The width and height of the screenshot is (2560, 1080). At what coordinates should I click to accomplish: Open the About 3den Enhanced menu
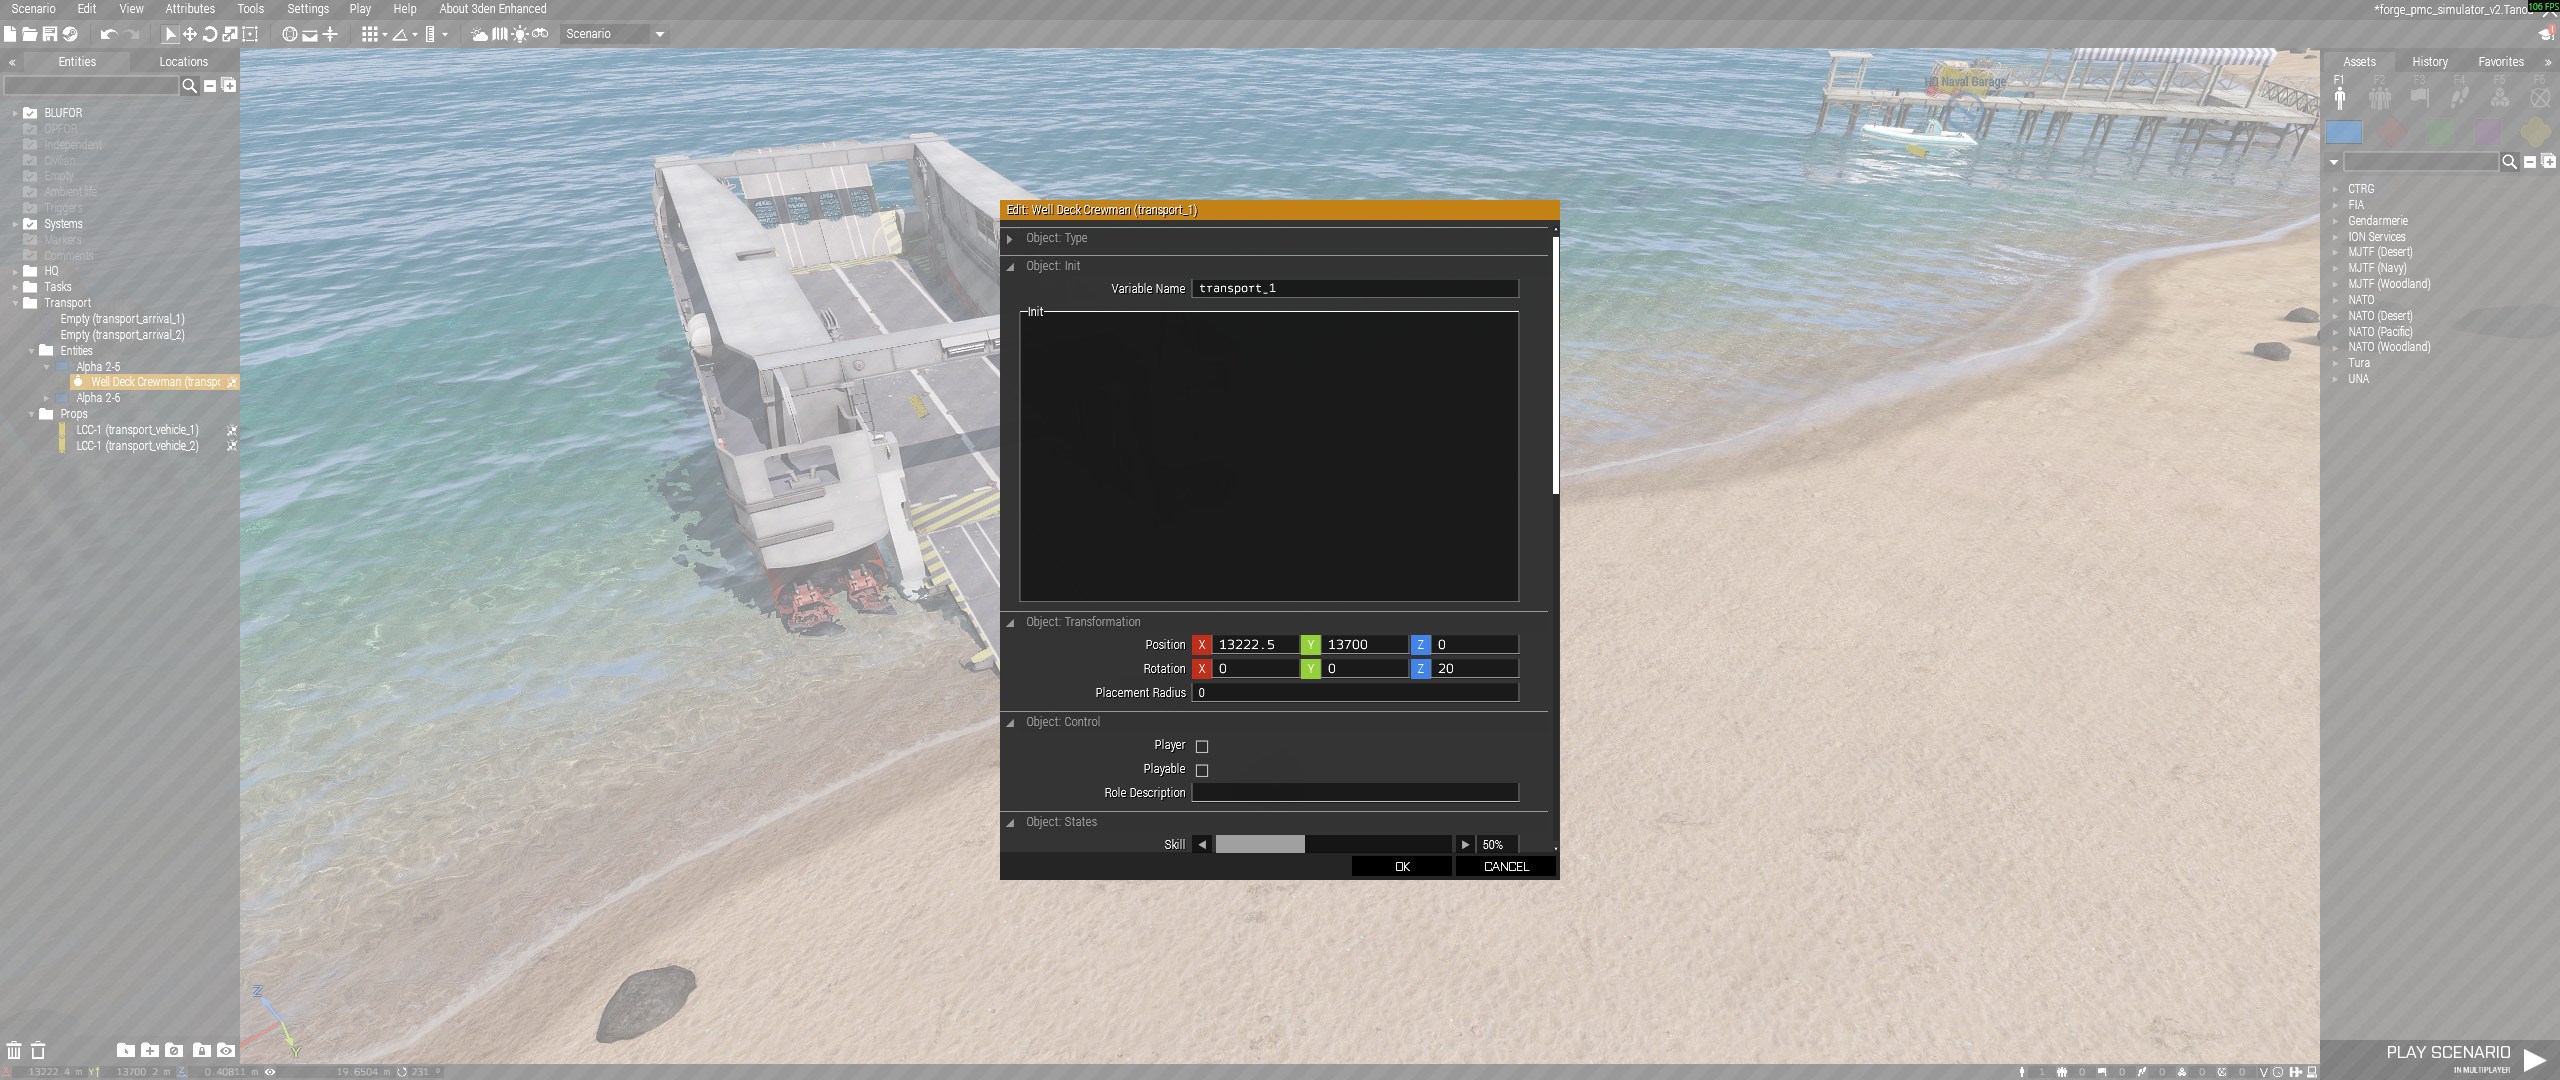493,9
